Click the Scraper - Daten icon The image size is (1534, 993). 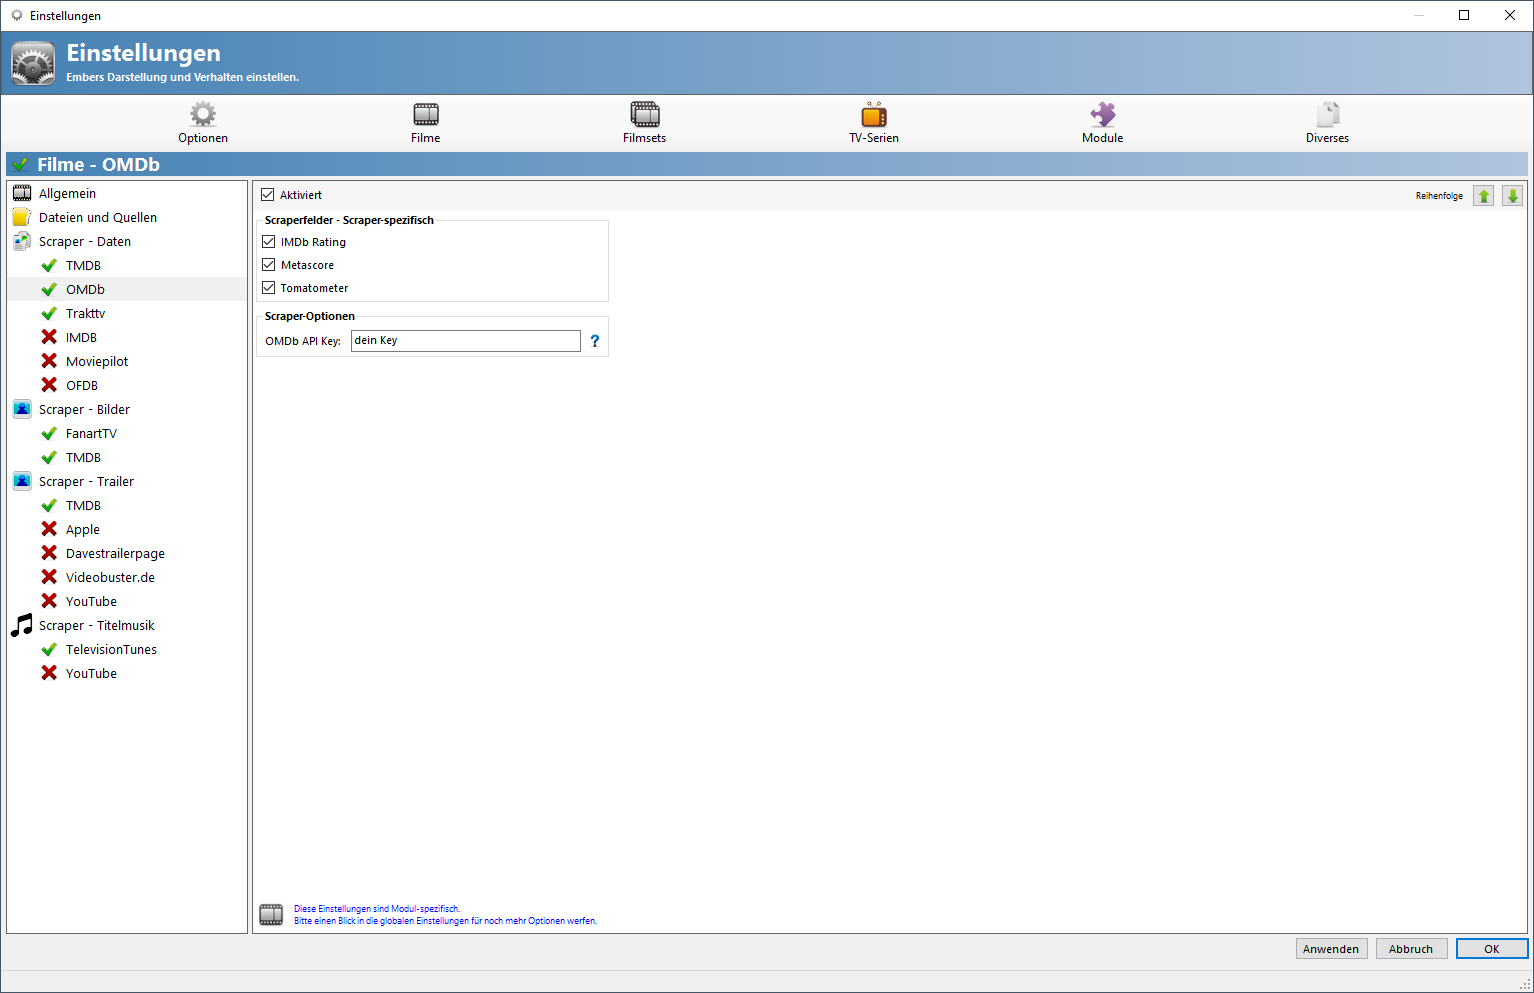coord(22,241)
